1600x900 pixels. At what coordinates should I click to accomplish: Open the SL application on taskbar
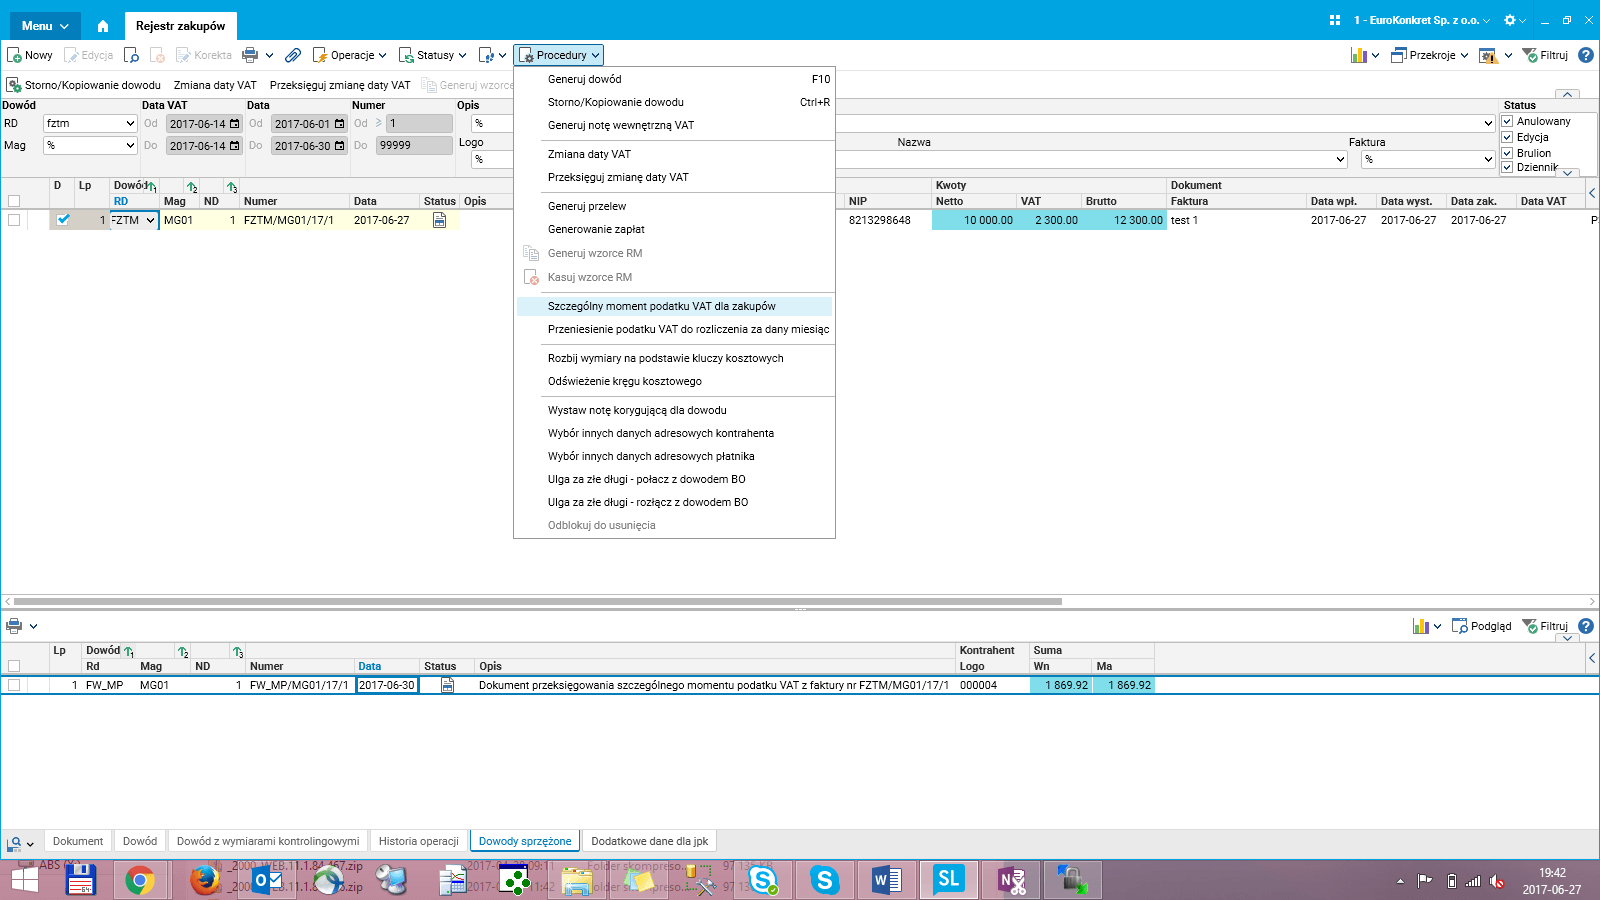[948, 881]
